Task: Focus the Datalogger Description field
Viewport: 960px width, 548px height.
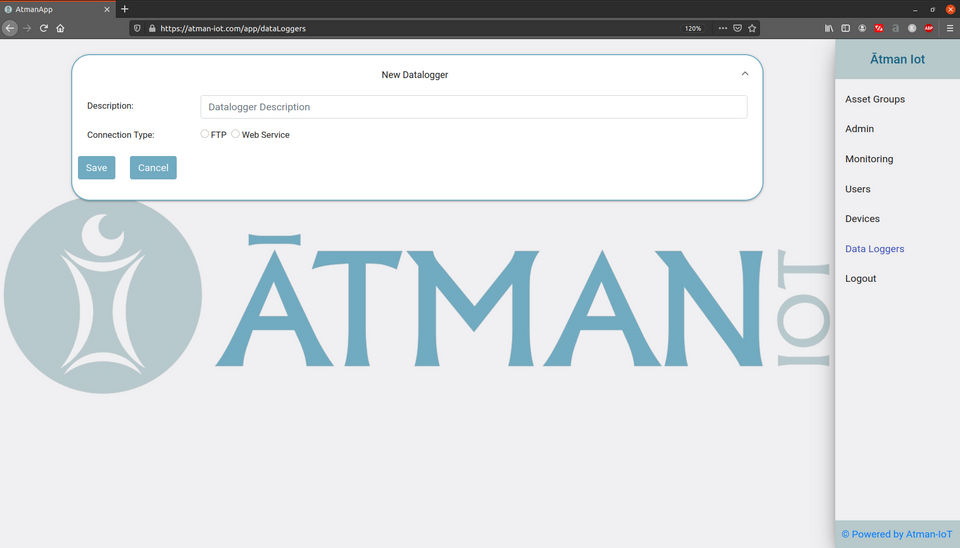Action: click(x=473, y=107)
